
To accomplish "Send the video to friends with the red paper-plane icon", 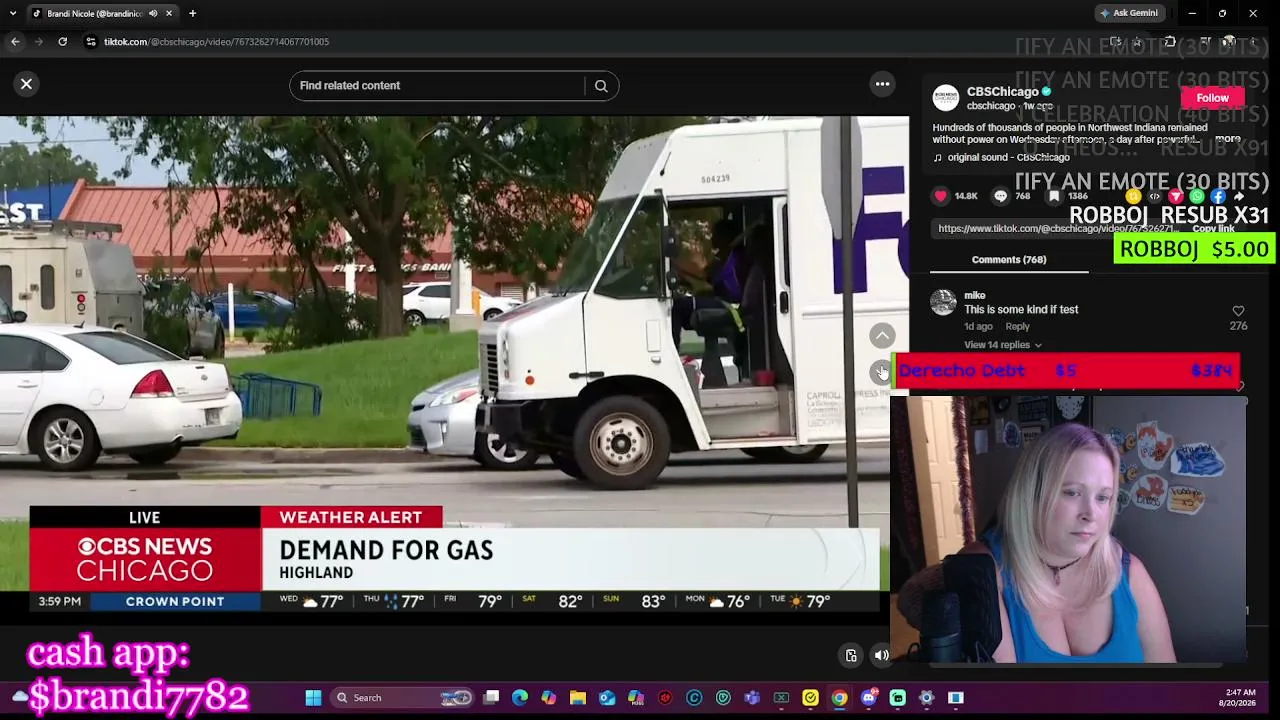I will point(1175,196).
